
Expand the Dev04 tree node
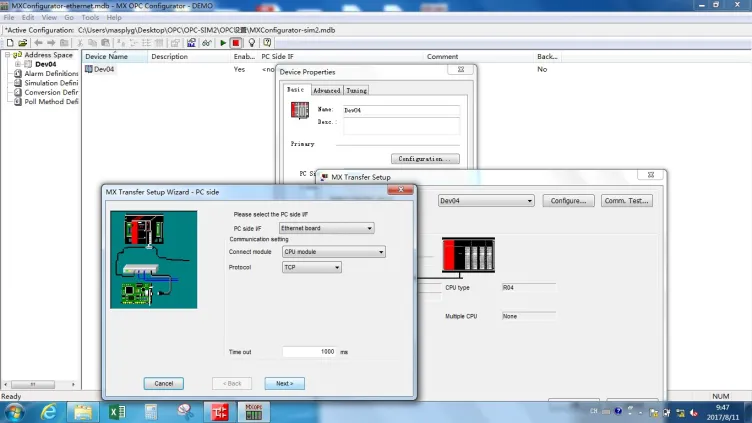(x=17, y=64)
